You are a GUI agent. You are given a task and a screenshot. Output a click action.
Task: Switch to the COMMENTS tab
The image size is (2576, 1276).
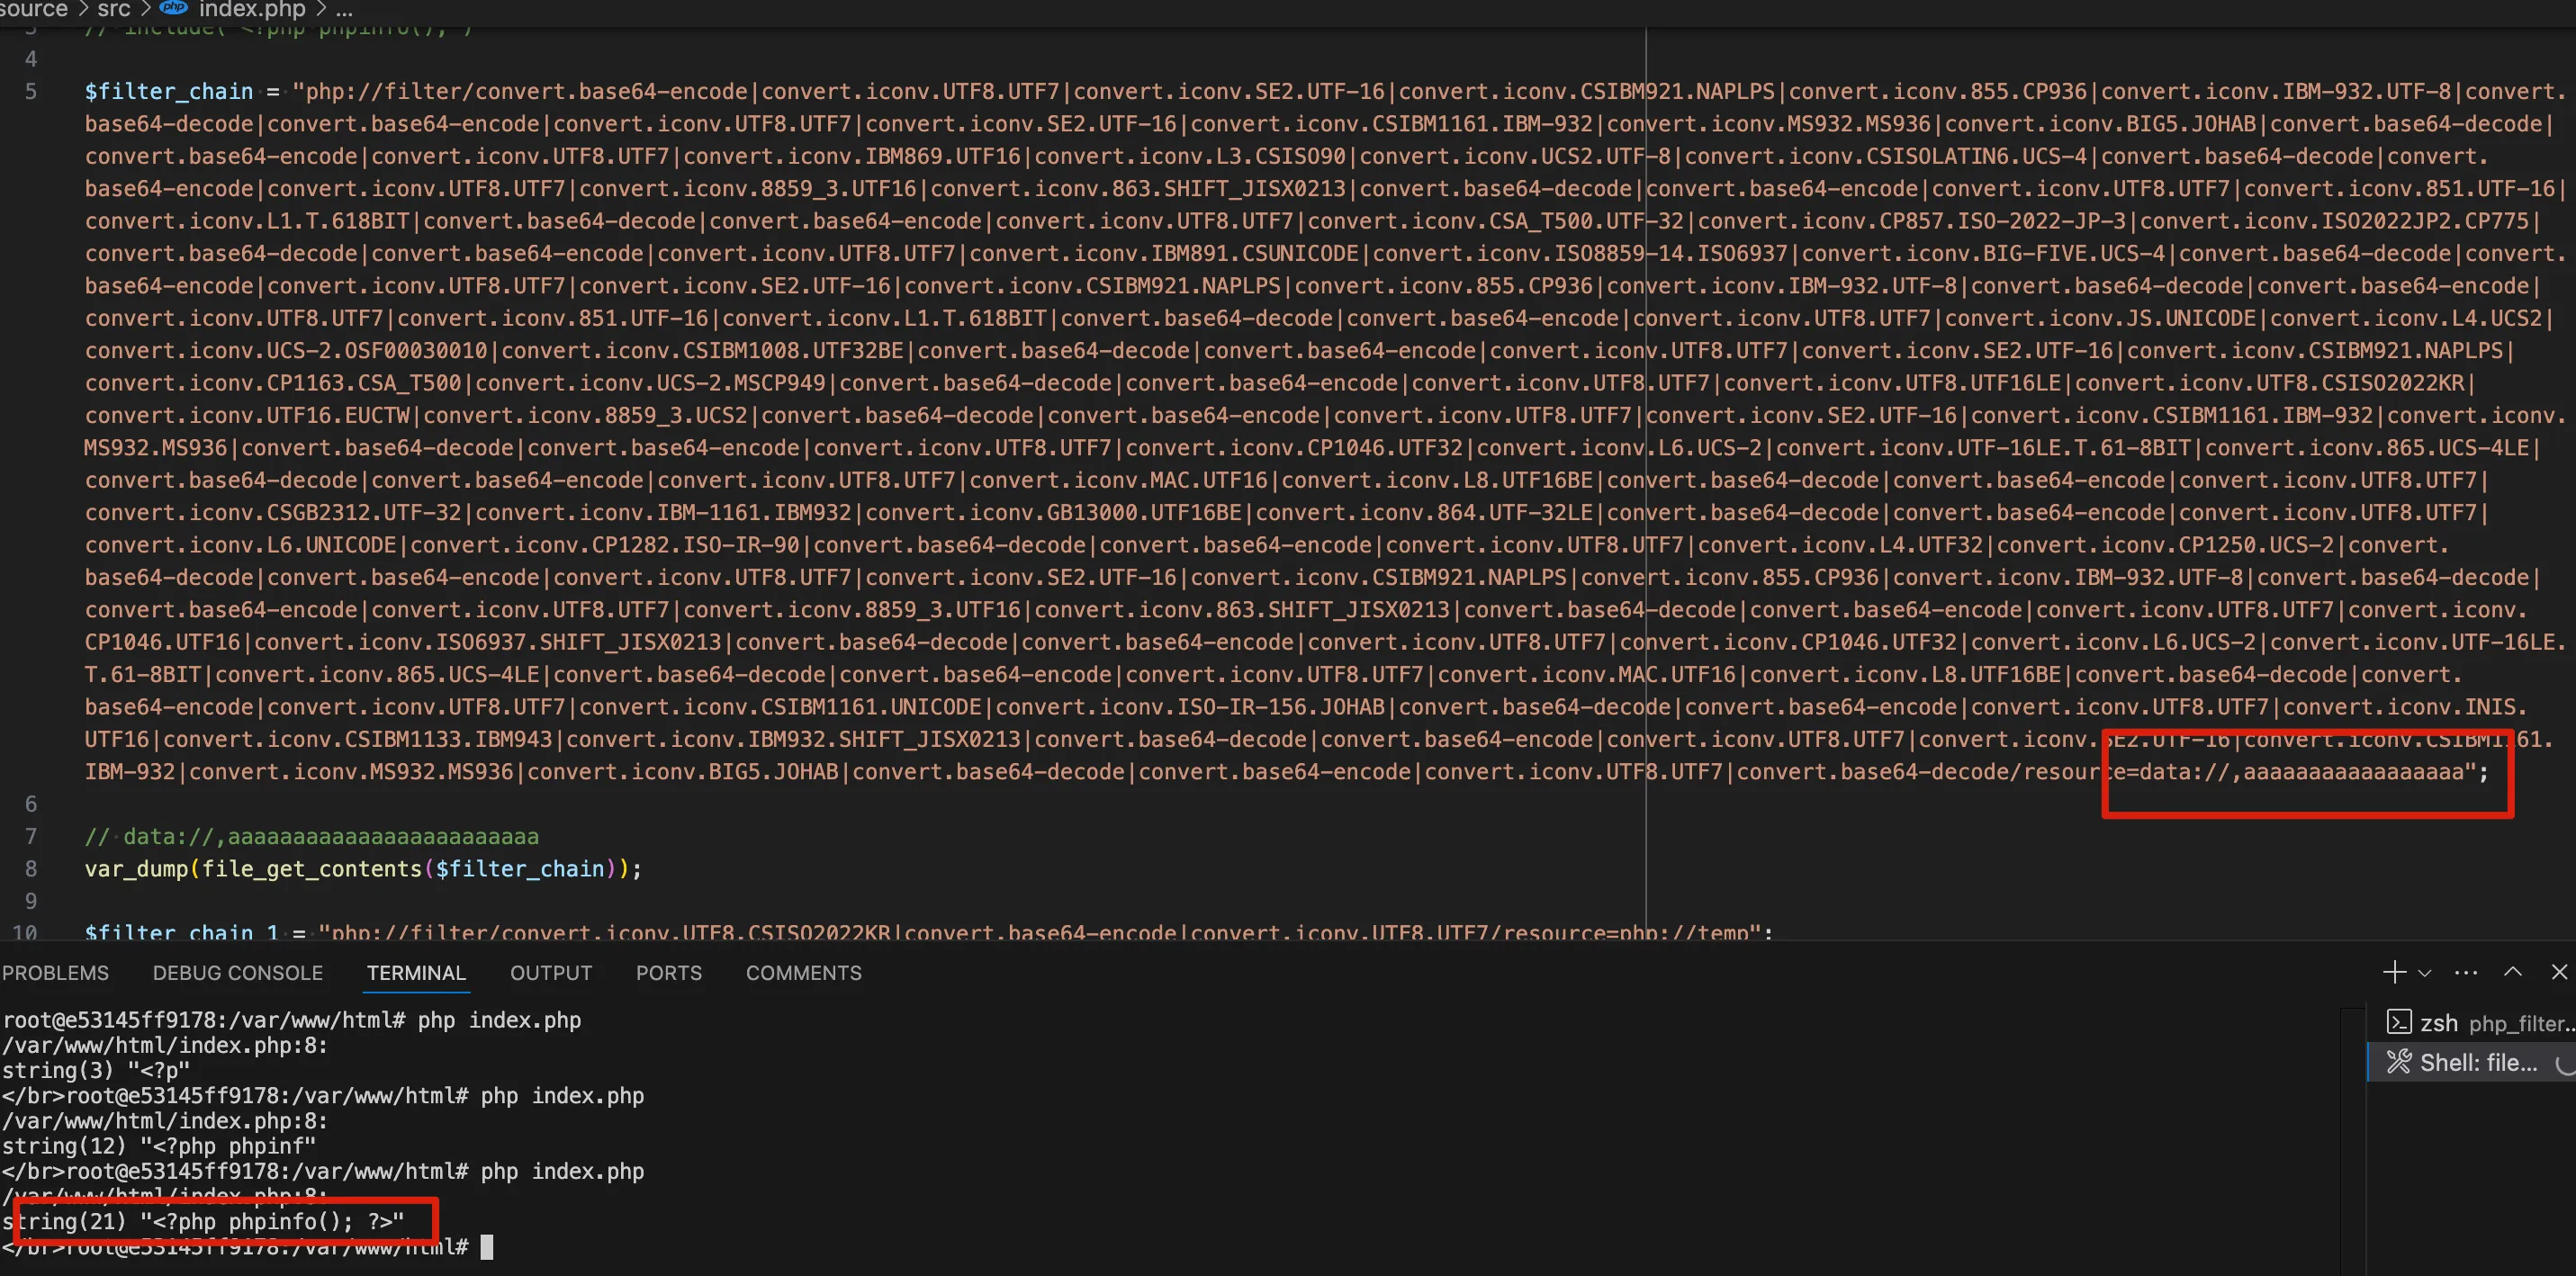tap(803, 972)
